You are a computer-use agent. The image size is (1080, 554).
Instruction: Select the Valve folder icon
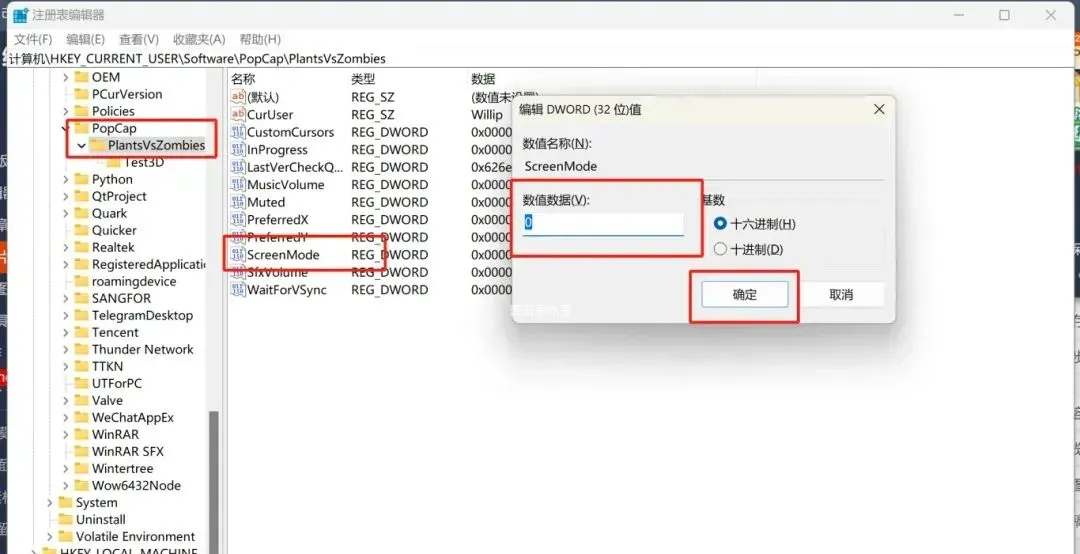coord(81,400)
